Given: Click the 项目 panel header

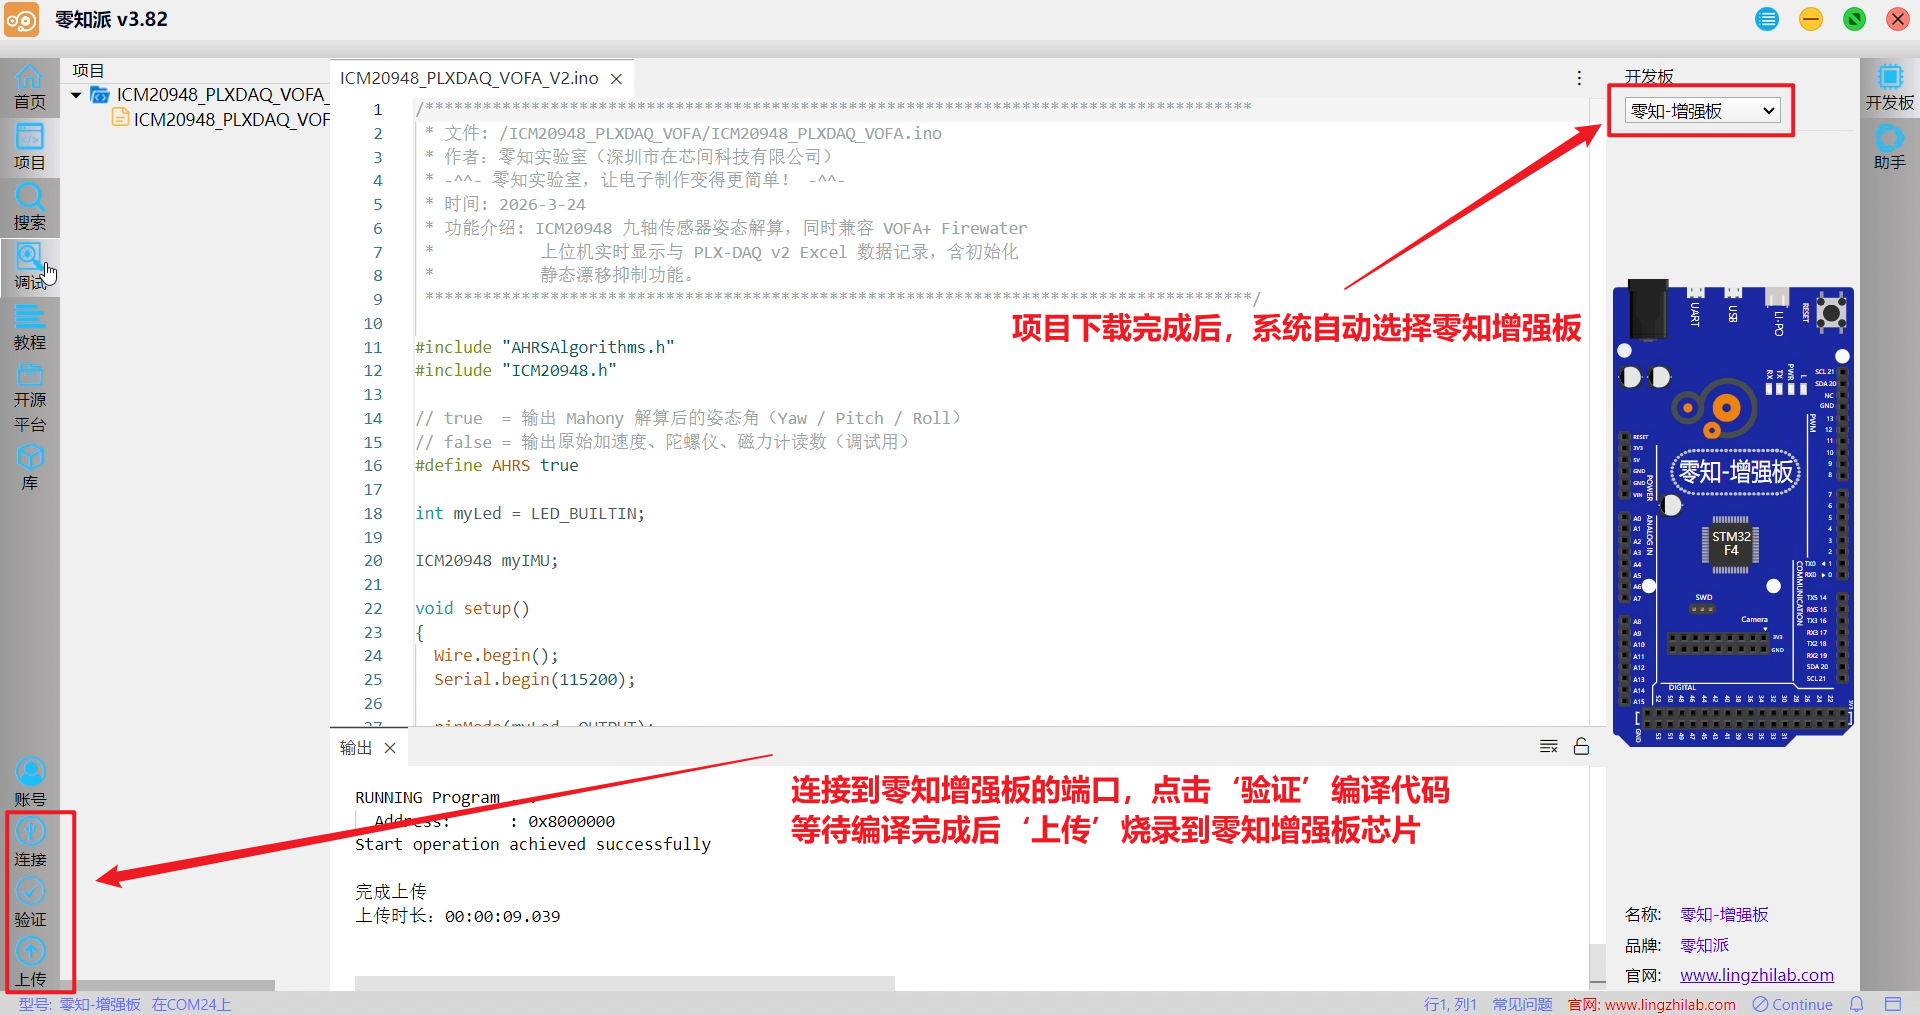Looking at the screenshot, I should pyautogui.click(x=88, y=71).
